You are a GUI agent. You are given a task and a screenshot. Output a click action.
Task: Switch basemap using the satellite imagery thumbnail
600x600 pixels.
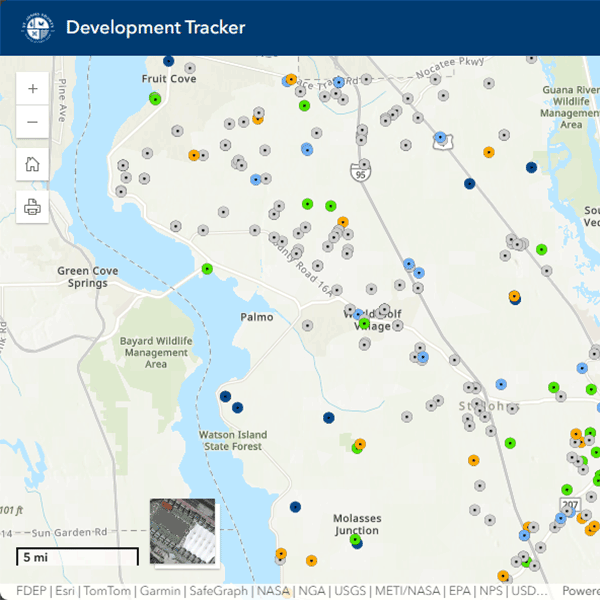pos(182,531)
